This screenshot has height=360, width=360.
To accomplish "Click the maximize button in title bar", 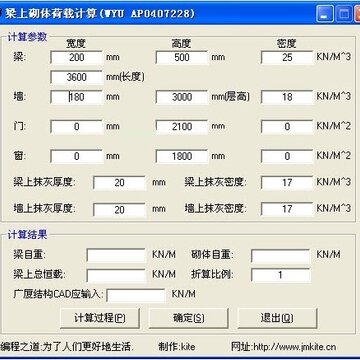I will [x=343, y=14].
